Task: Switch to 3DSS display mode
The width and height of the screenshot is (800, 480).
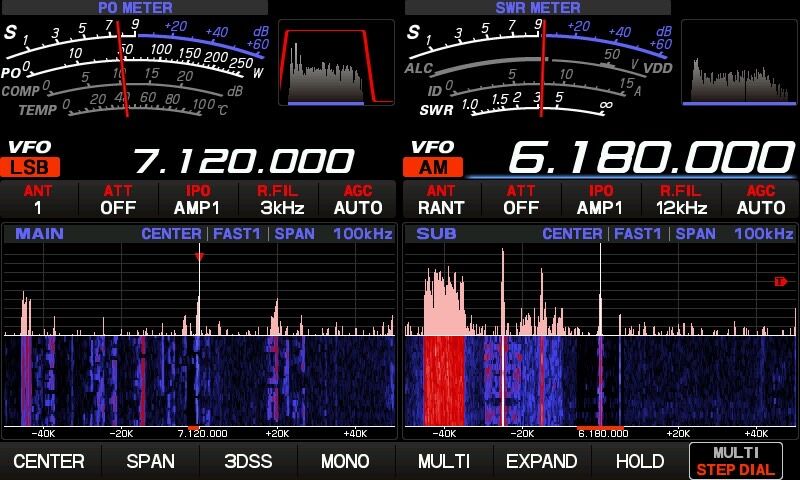Action: pos(248,461)
